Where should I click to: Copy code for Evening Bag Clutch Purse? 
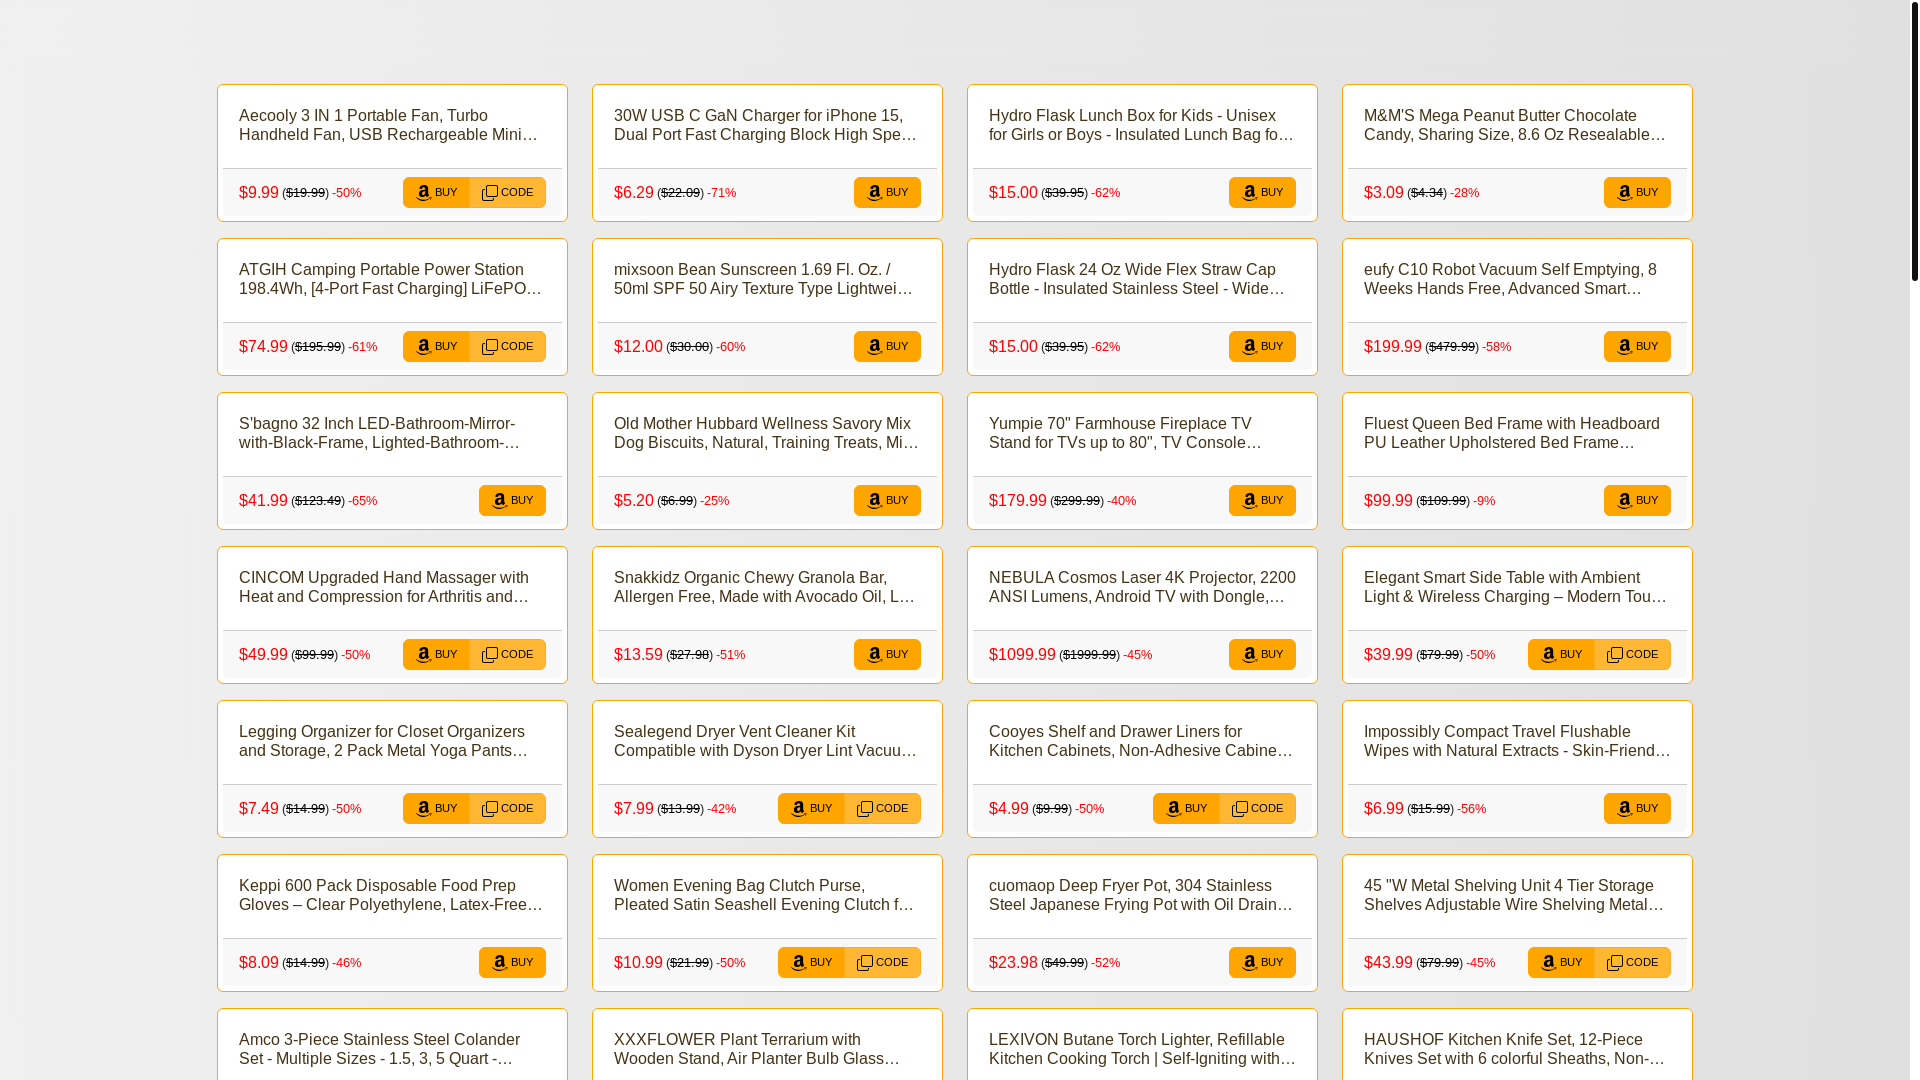tap(883, 963)
